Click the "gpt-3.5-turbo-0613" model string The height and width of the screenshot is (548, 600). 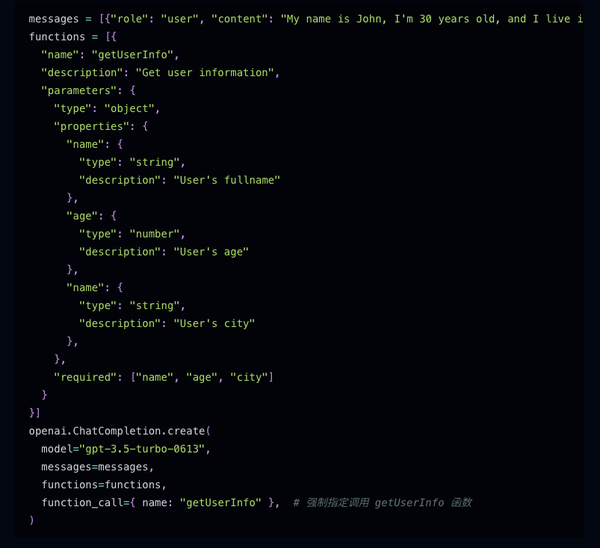[x=149, y=449]
